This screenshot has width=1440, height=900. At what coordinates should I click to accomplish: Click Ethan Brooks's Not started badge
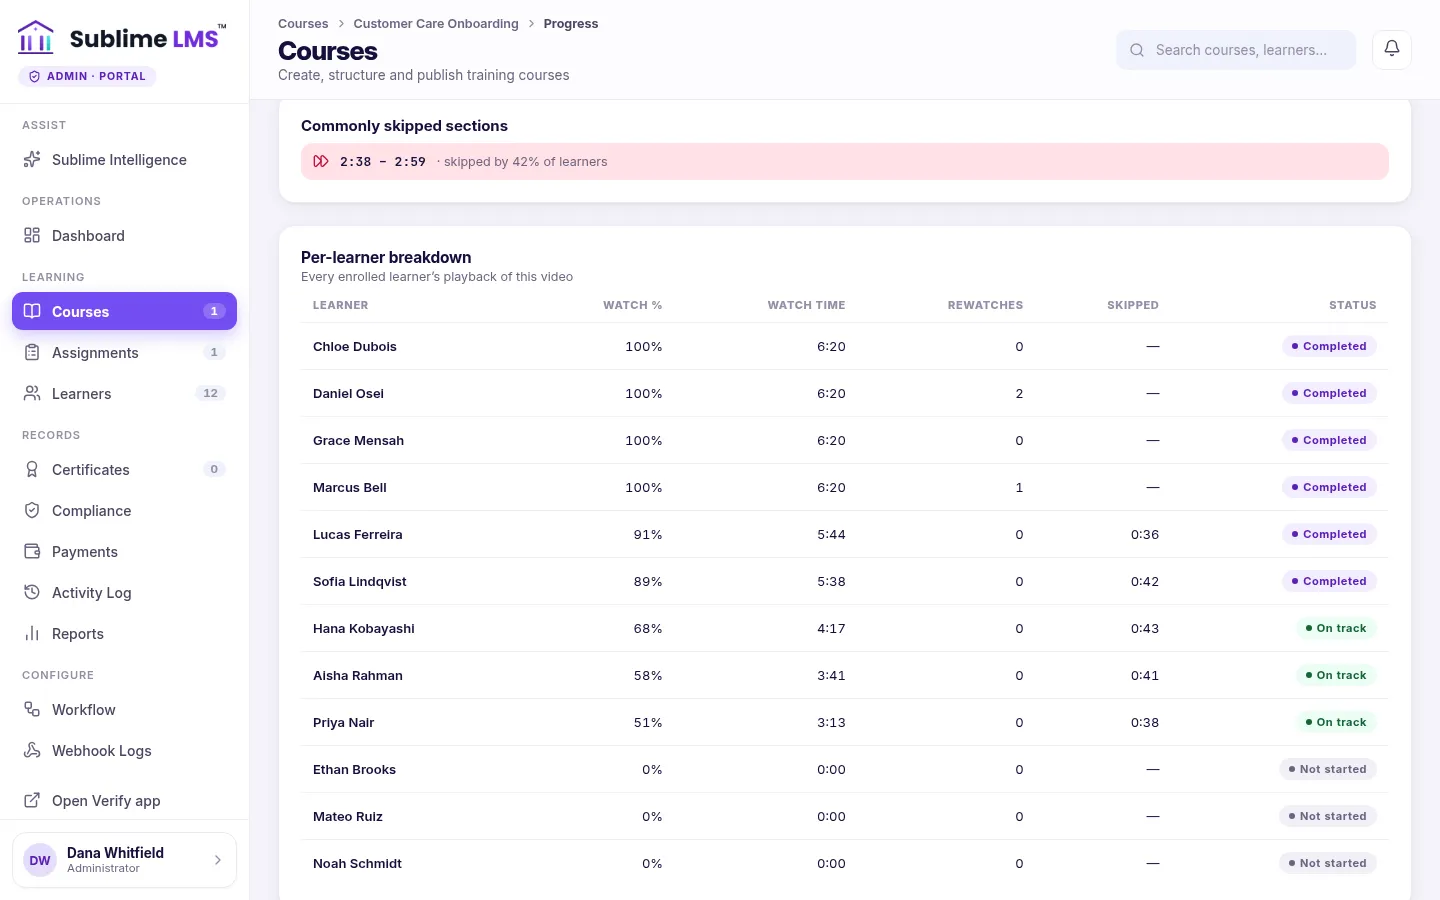1328,769
